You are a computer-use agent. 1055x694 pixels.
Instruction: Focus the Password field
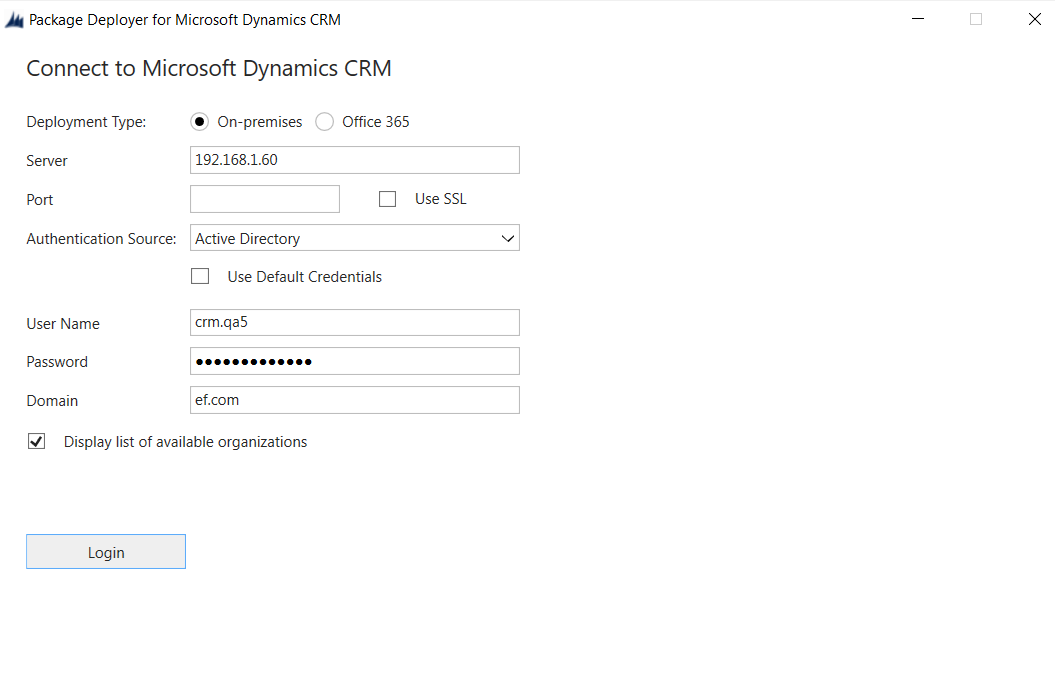[x=354, y=361]
